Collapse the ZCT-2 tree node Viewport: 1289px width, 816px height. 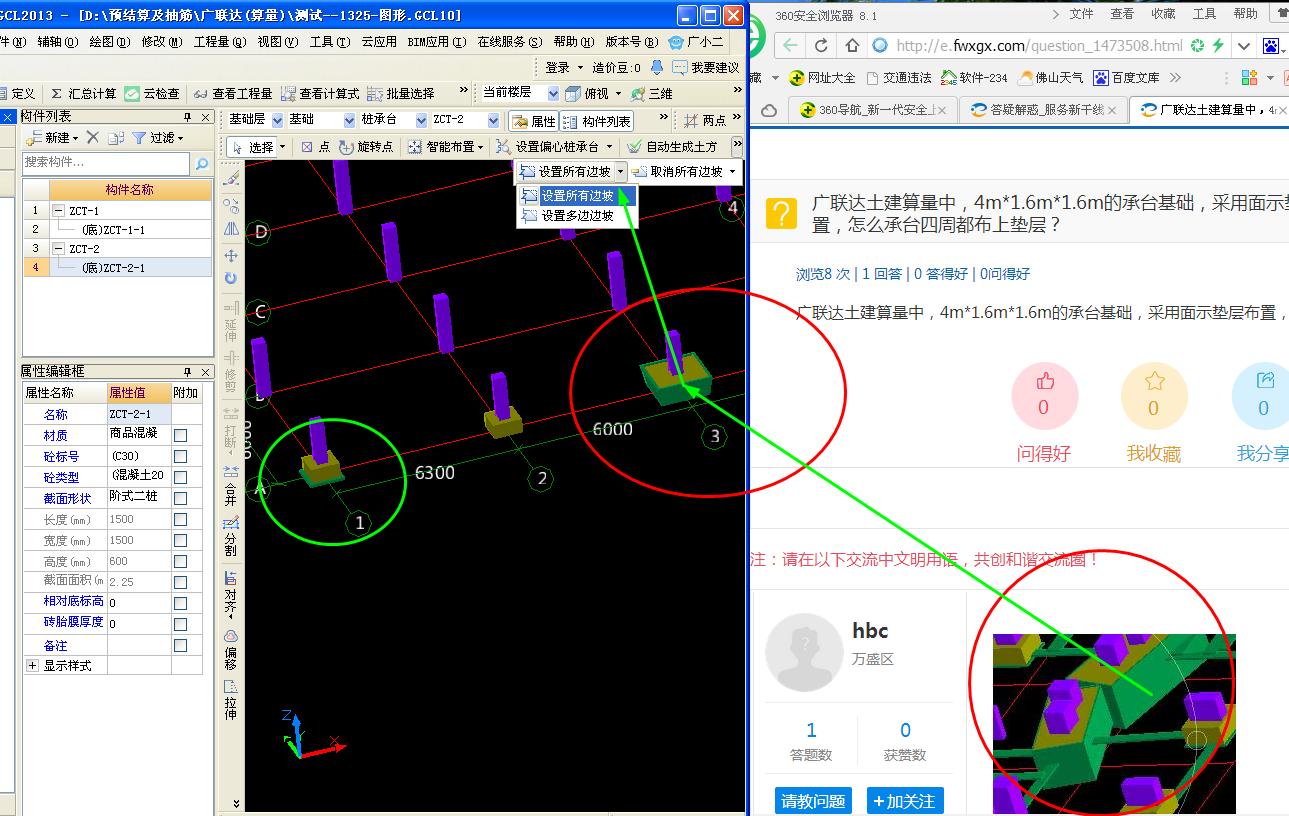click(58, 249)
